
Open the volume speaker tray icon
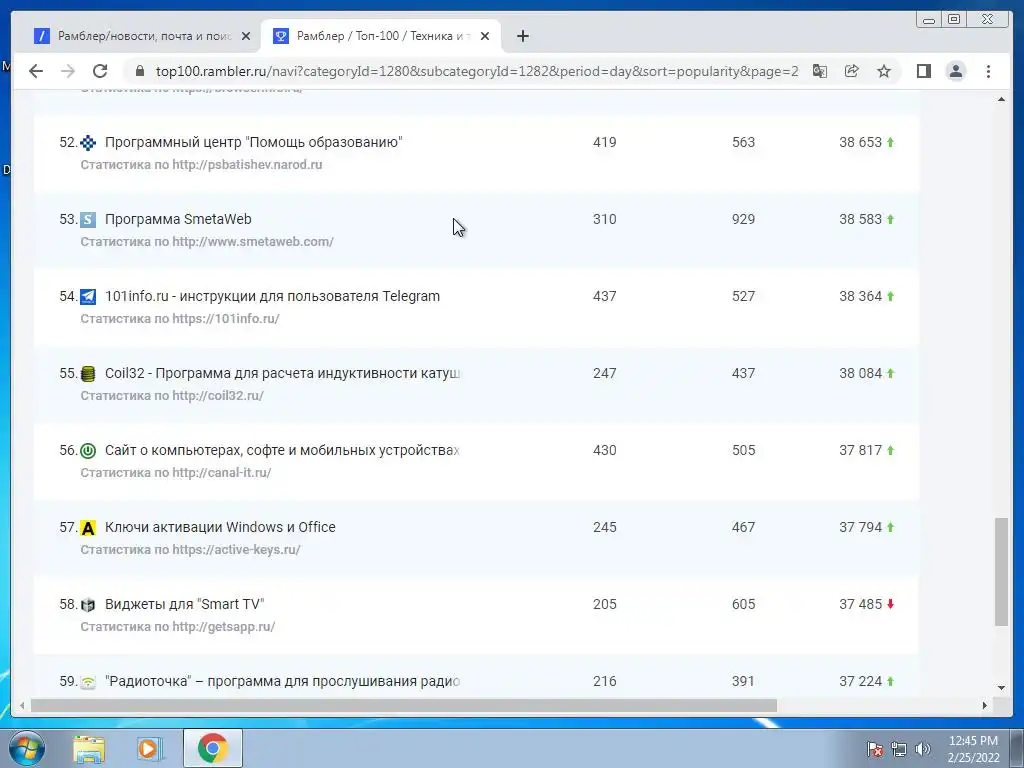(x=923, y=749)
